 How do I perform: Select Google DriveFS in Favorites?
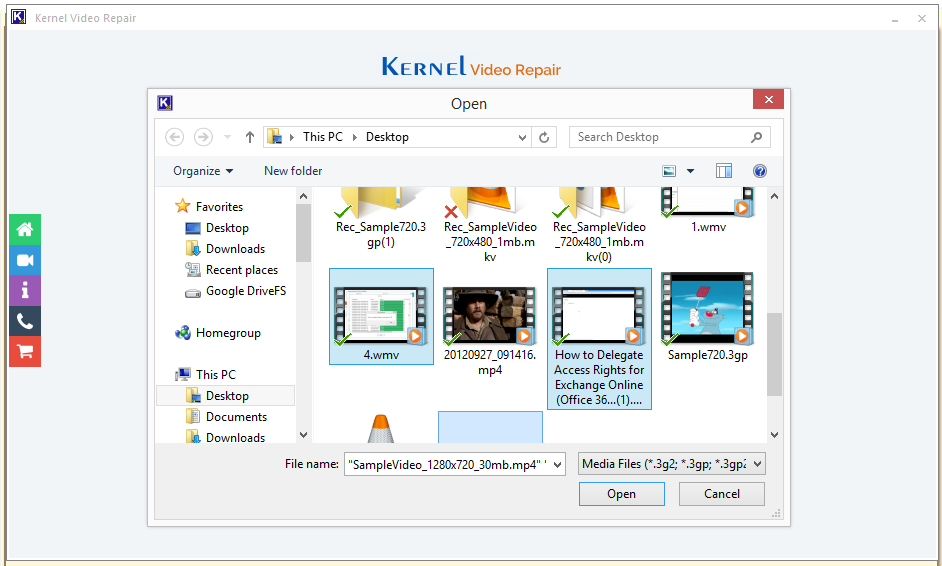(245, 291)
